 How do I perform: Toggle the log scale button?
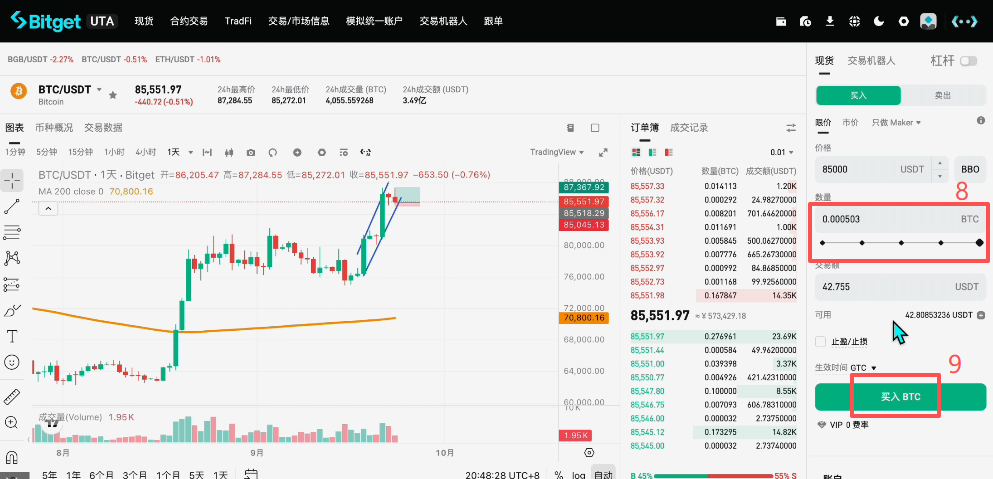pyautogui.click(x=579, y=474)
